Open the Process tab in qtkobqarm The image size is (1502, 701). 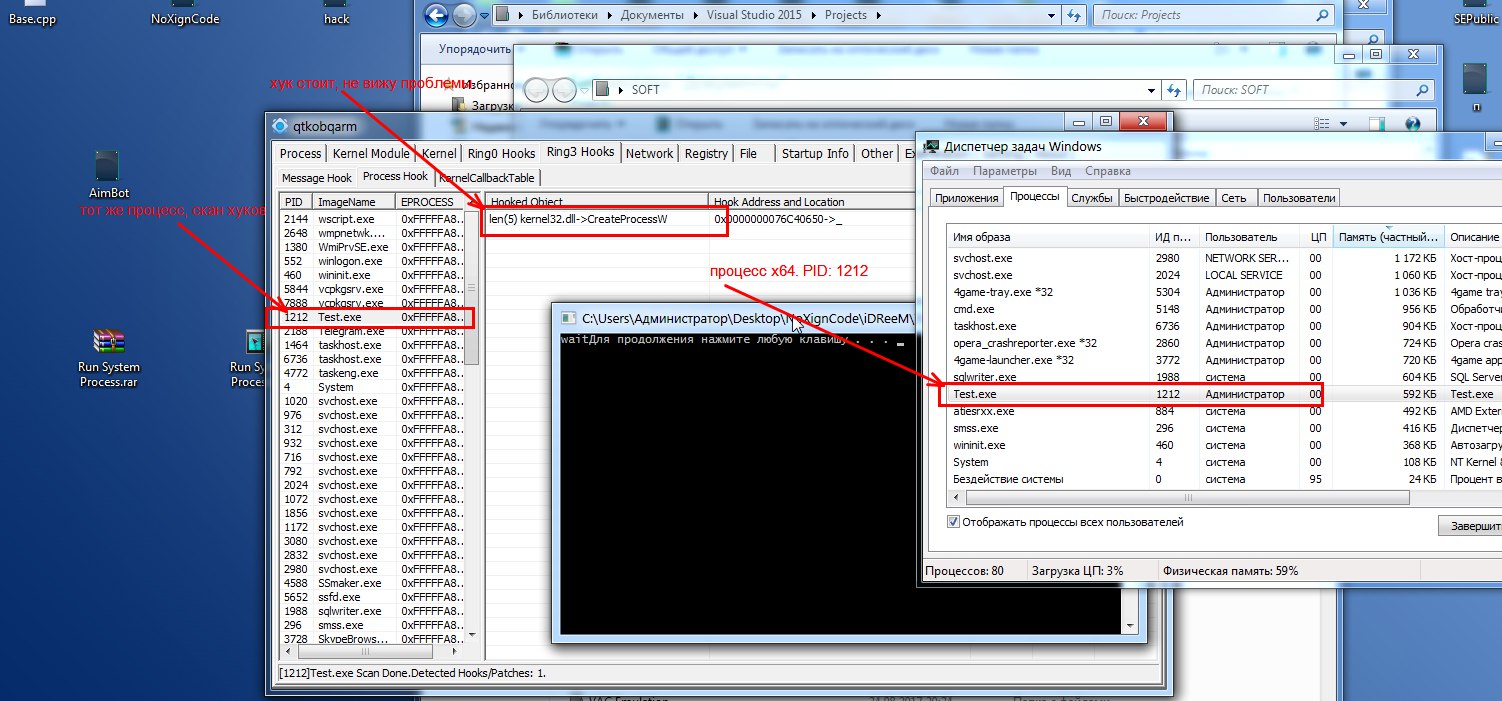coord(300,154)
